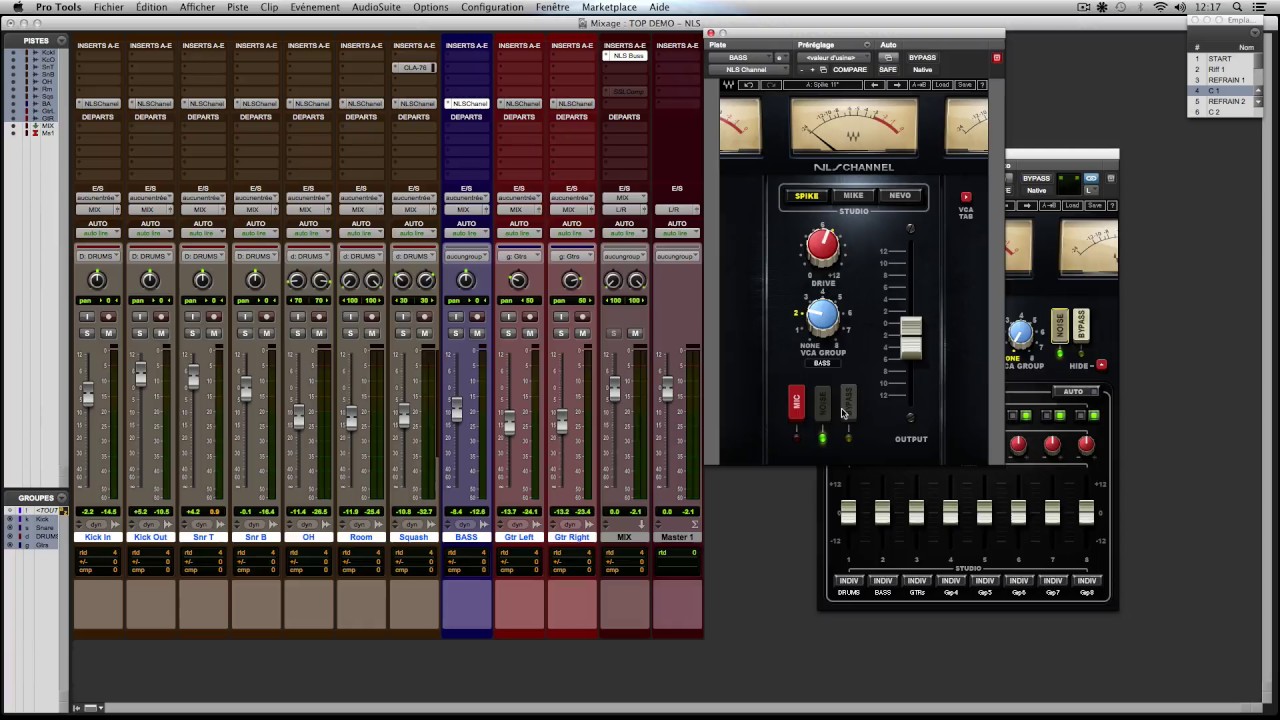The image size is (1280, 720).
Task: Toggle NOISE switch in NLS Channel
Action: 822,402
